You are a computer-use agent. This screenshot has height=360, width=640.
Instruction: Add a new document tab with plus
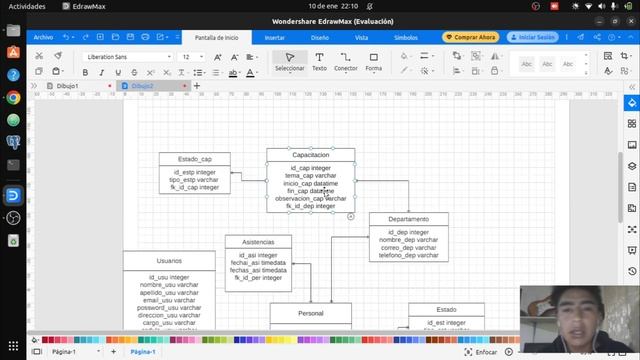tap(197, 86)
